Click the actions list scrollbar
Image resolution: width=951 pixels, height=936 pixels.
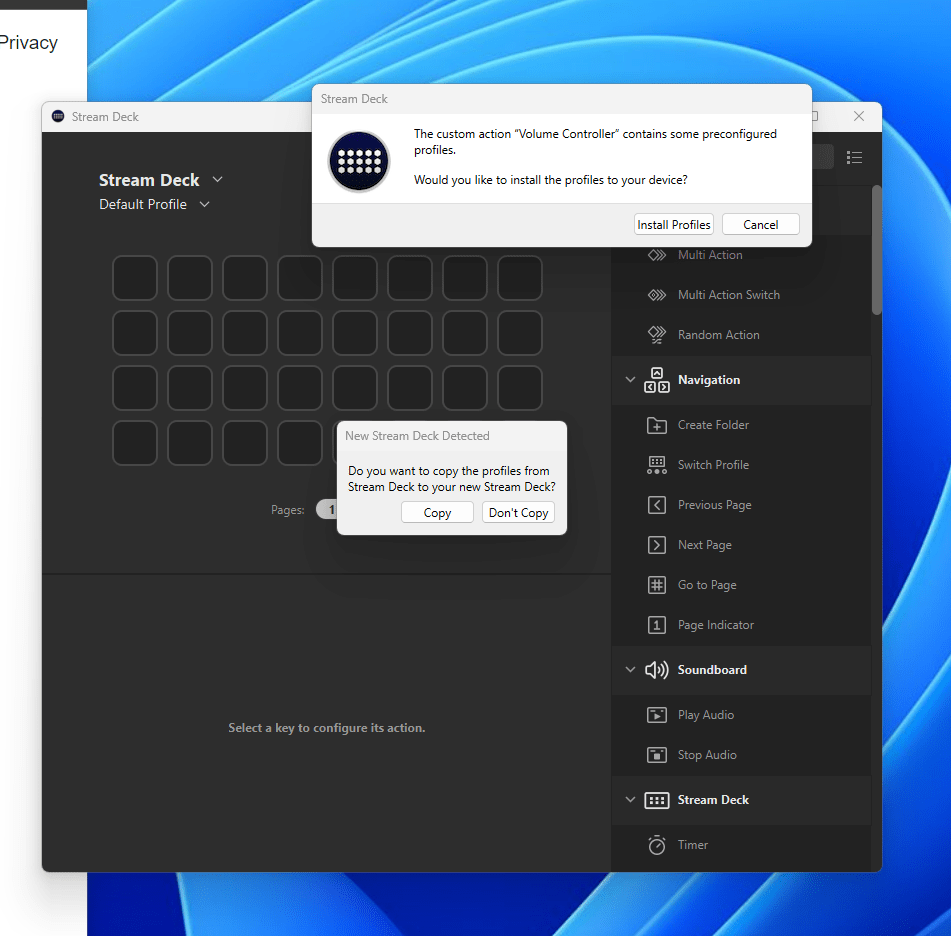[876, 250]
